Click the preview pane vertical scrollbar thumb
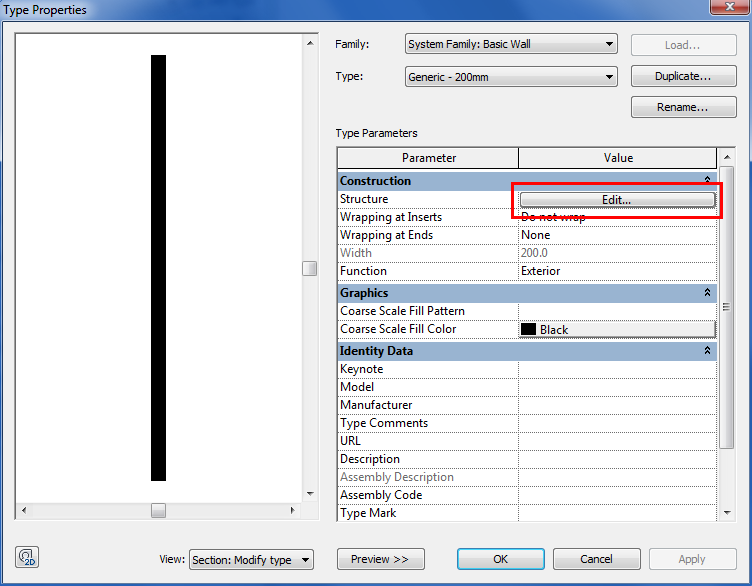This screenshot has width=752, height=586. click(310, 269)
